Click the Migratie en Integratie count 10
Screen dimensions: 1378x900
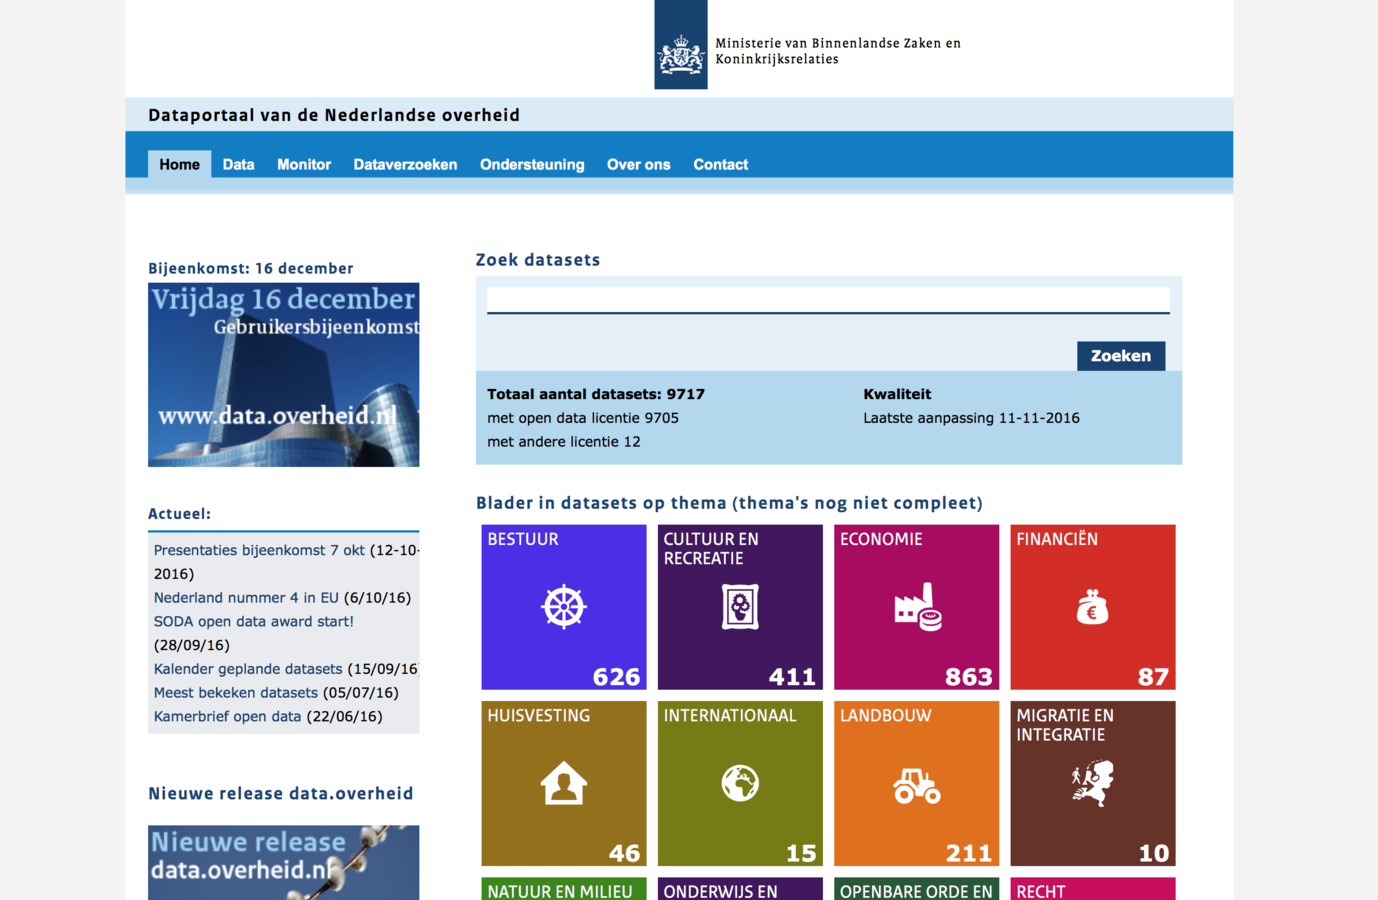(x=1154, y=853)
